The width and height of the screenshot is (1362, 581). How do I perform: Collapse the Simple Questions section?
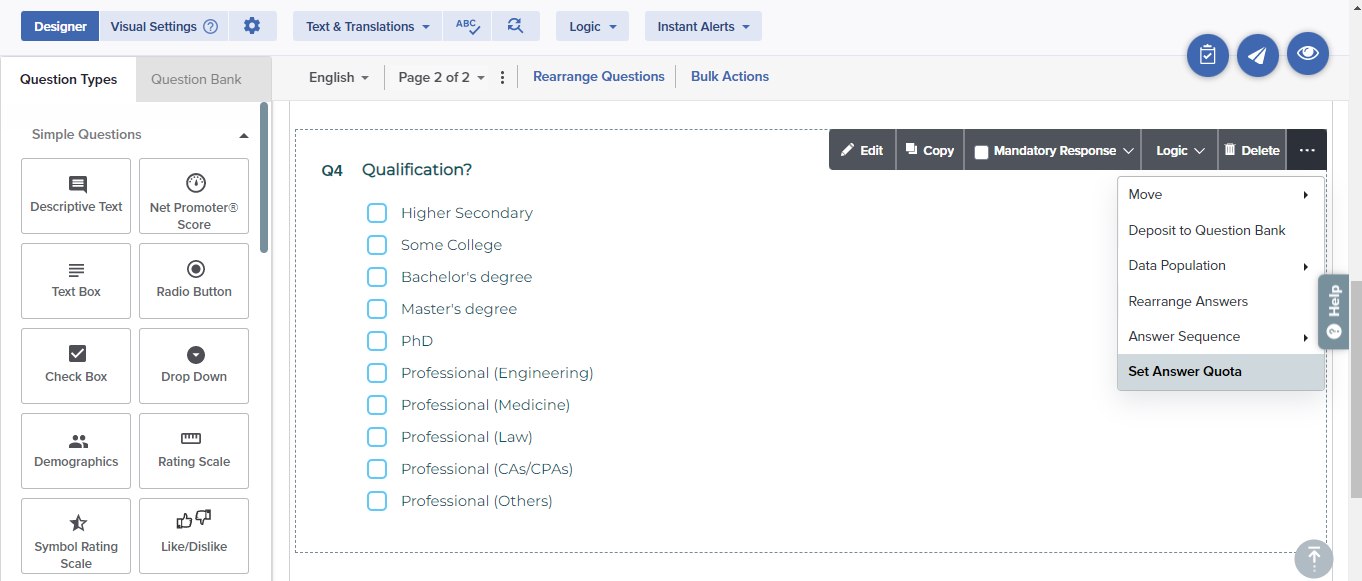click(x=243, y=135)
